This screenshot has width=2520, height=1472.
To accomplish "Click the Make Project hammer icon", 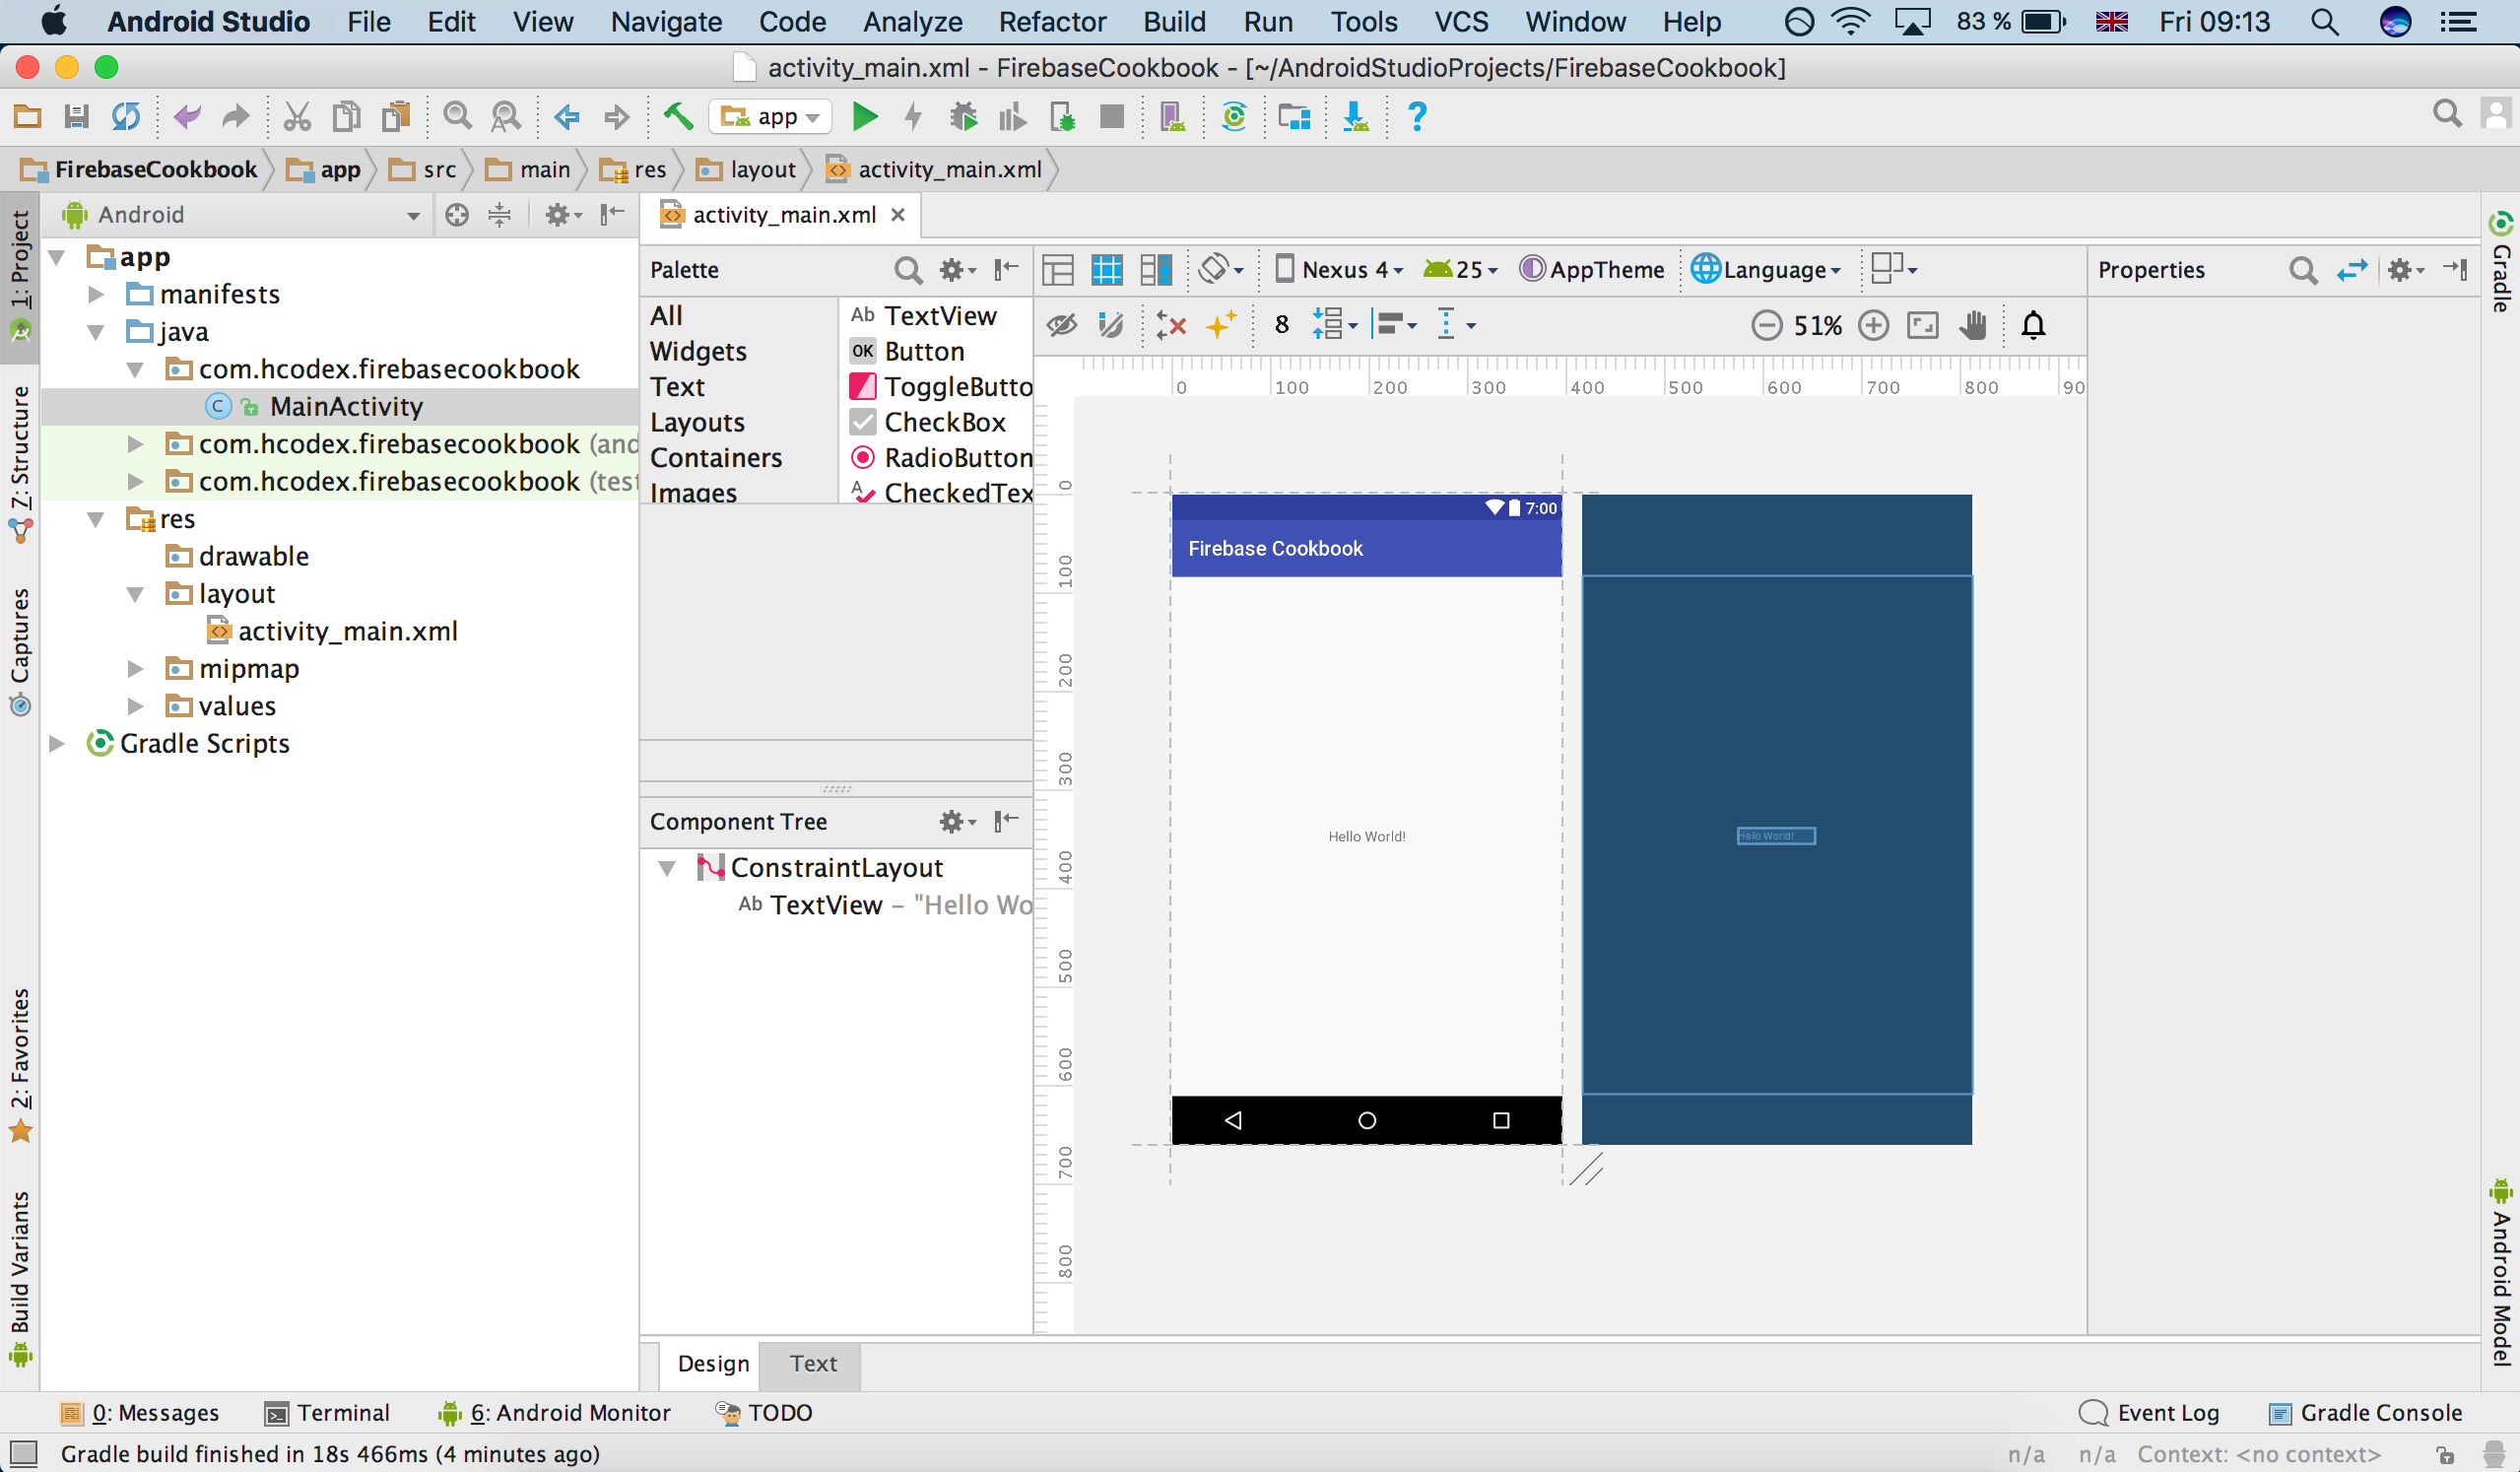I will (678, 117).
